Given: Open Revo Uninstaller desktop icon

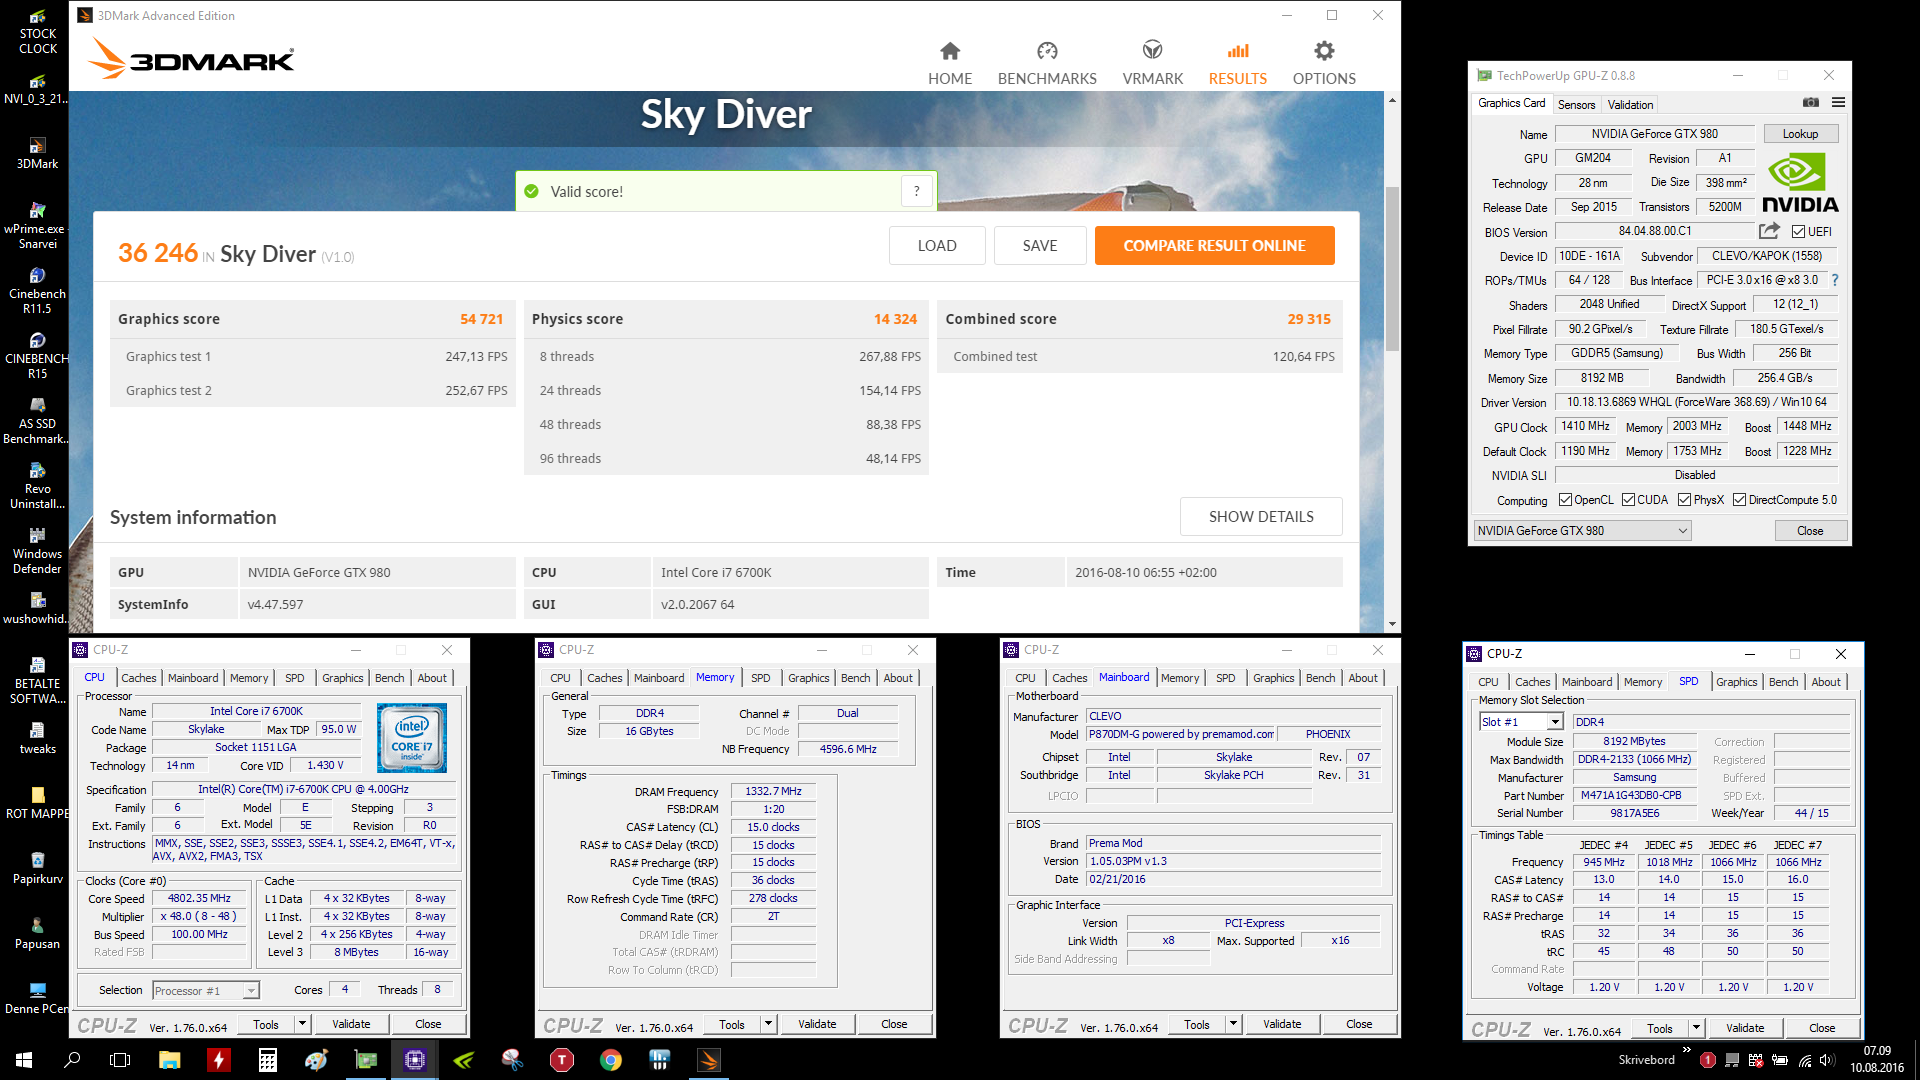Looking at the screenshot, I should click(x=37, y=486).
